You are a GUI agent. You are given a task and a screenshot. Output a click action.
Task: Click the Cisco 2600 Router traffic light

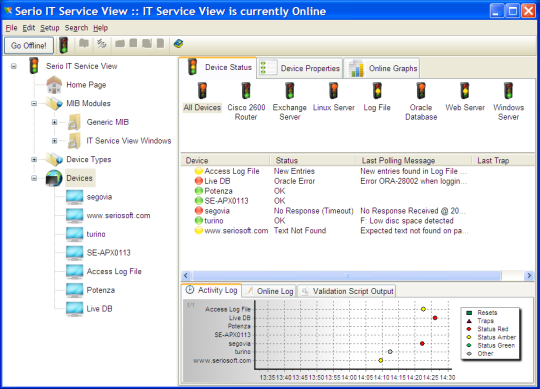tap(246, 91)
